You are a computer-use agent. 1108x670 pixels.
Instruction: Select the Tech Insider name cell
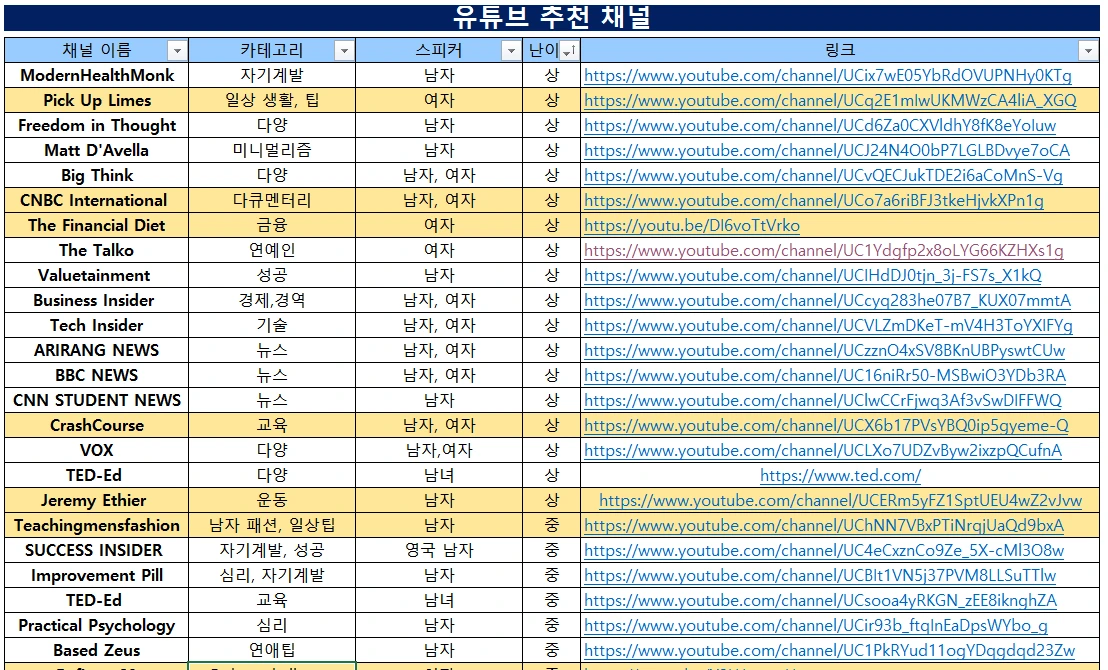point(97,326)
